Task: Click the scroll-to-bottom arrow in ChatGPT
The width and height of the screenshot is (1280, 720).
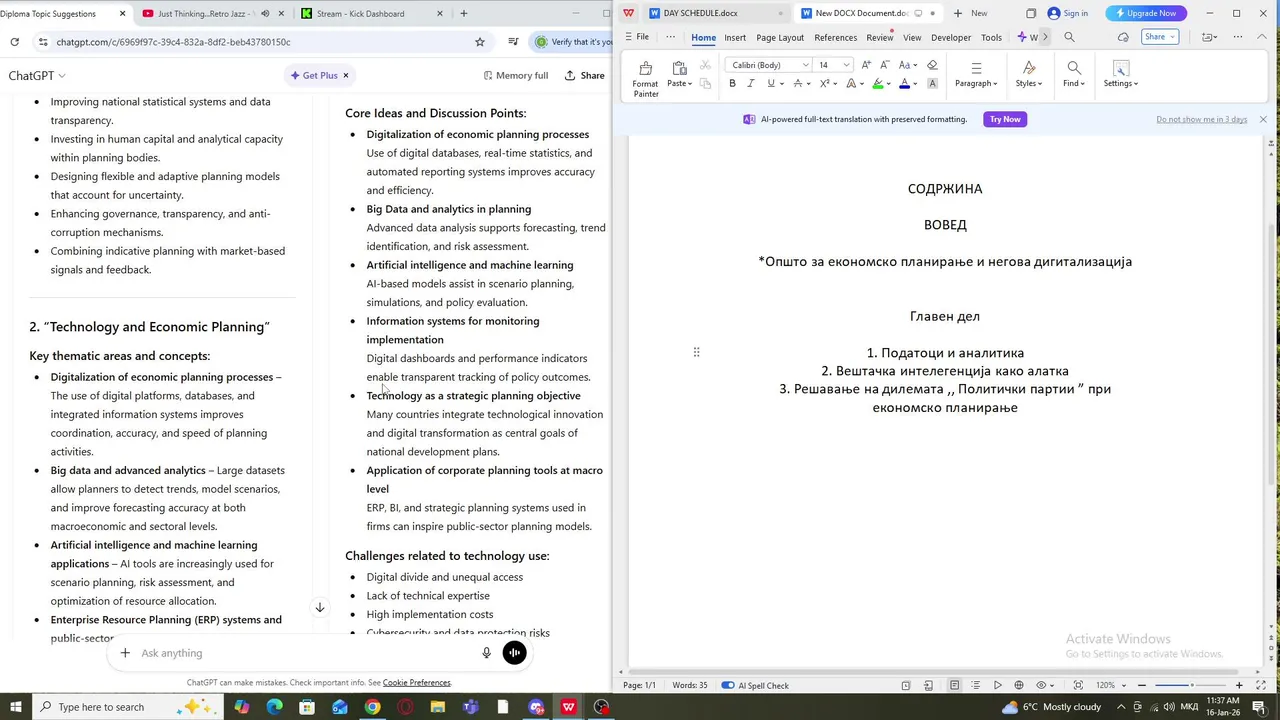Action: (x=320, y=607)
